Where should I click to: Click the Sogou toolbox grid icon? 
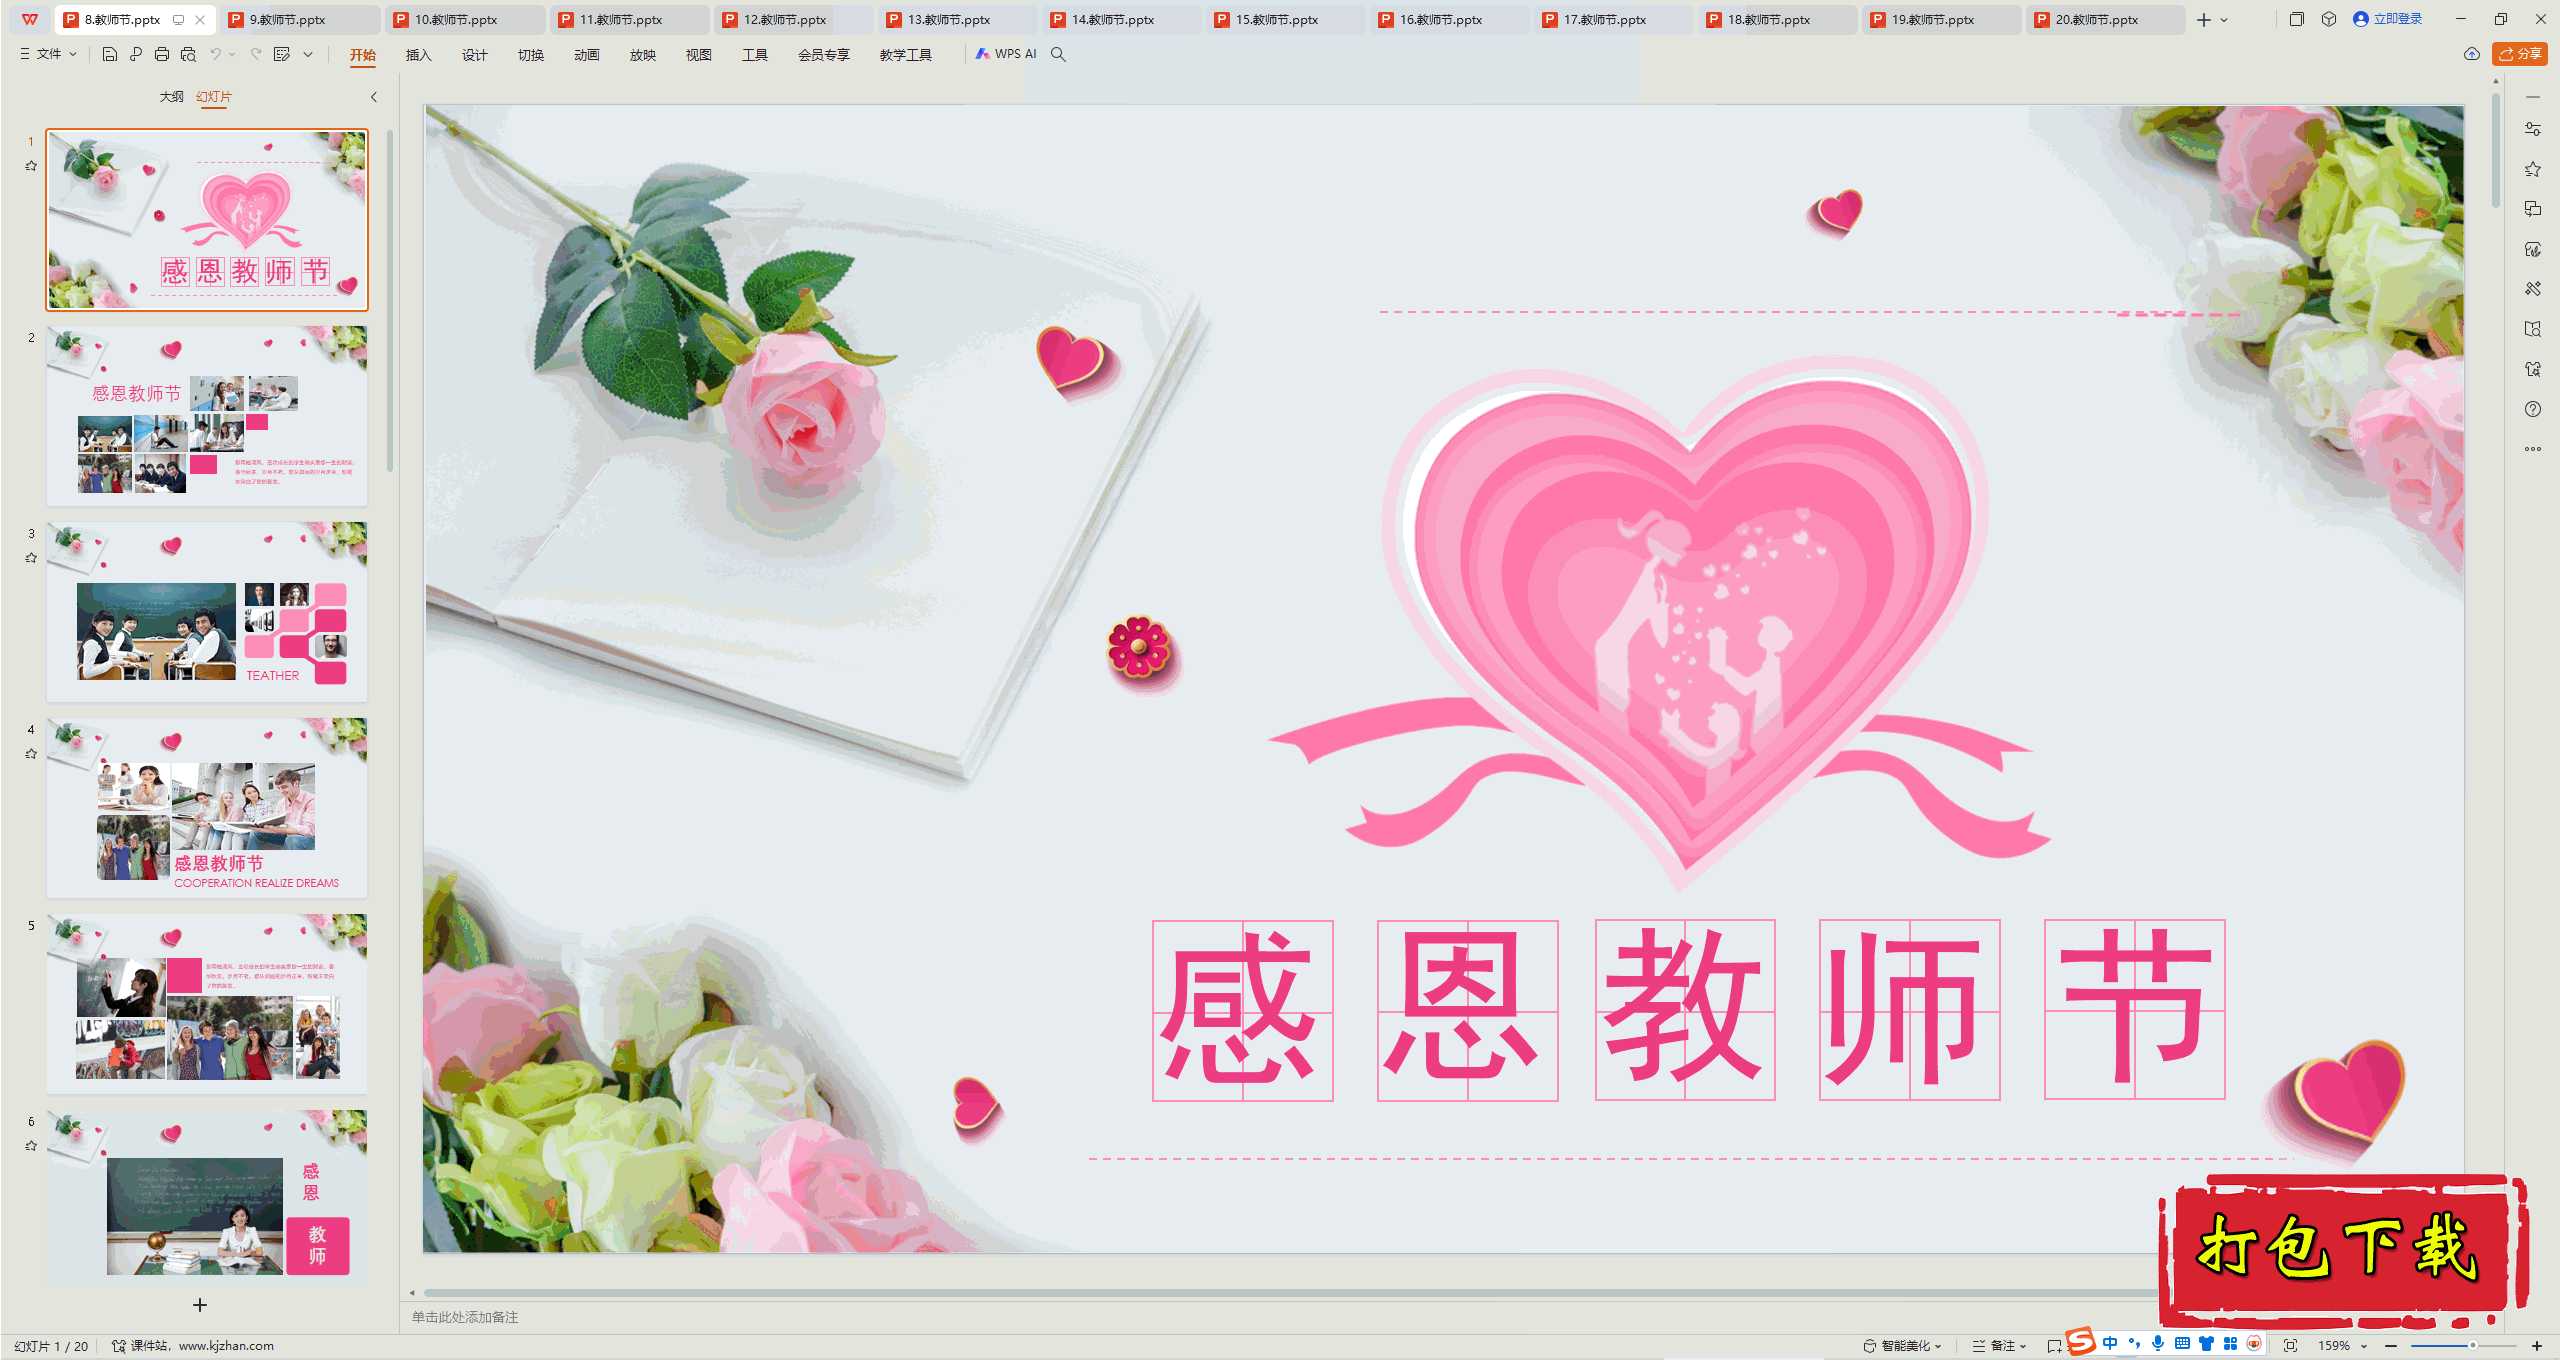[x=2230, y=1343]
